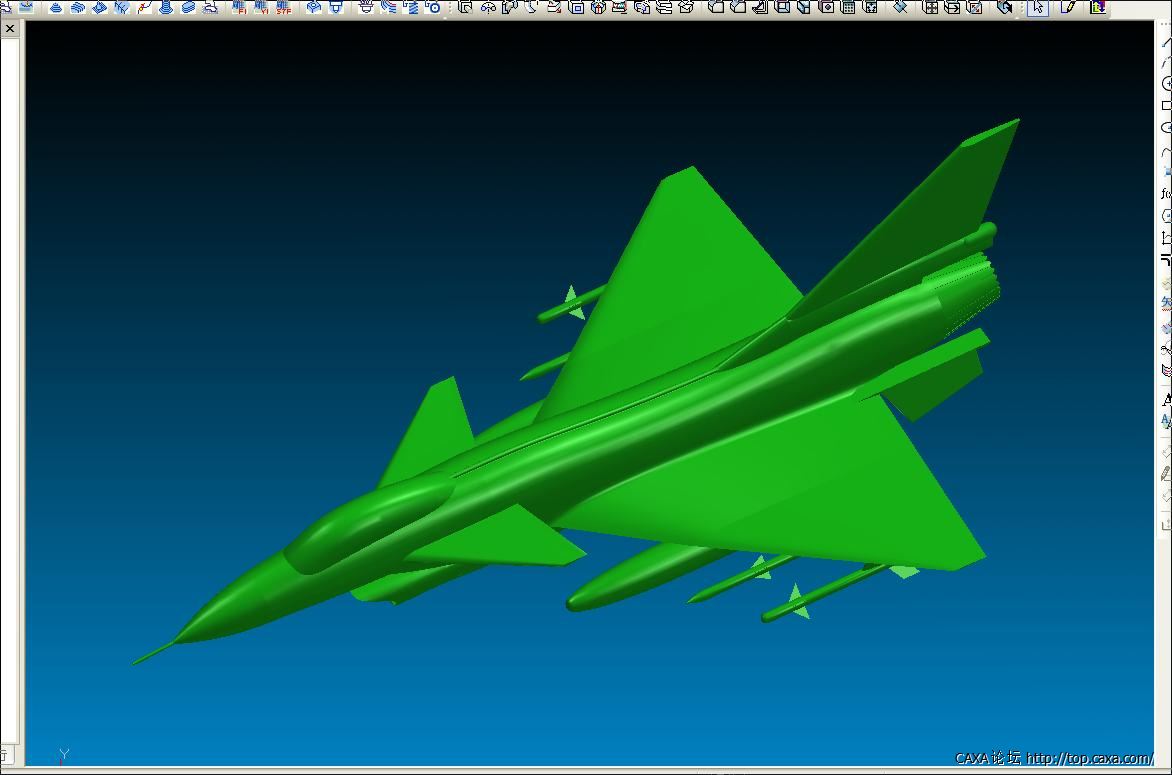Open the grid calculator-style view icon
1172x775 pixels.
coord(848,7)
